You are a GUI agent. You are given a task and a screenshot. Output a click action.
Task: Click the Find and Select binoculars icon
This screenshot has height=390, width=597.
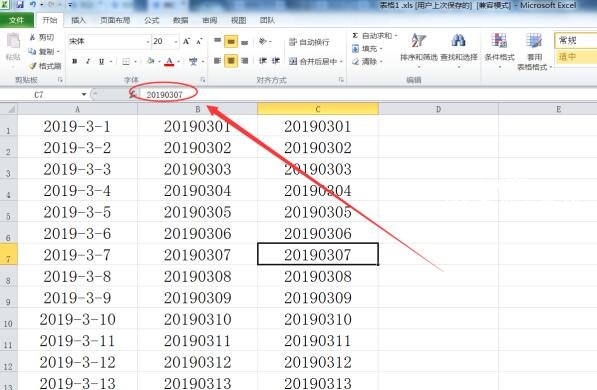click(x=458, y=40)
